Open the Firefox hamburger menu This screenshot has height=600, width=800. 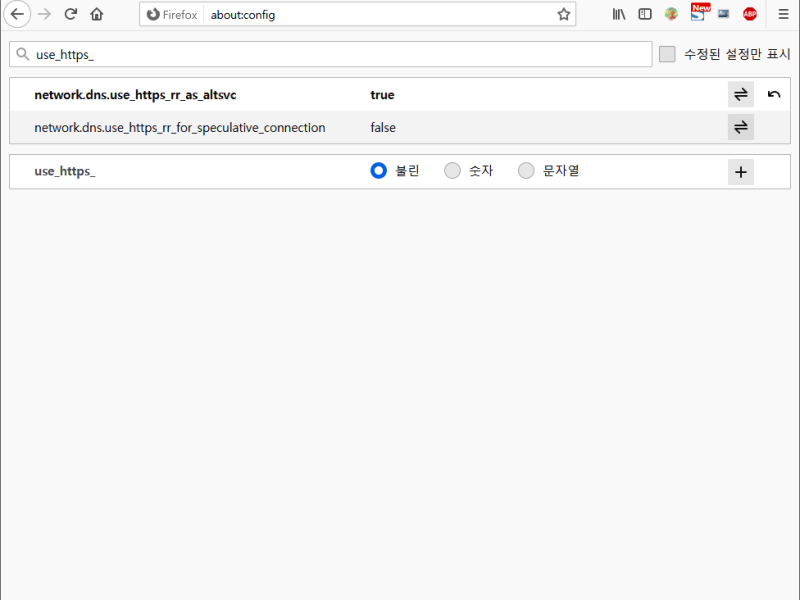[x=783, y=14]
